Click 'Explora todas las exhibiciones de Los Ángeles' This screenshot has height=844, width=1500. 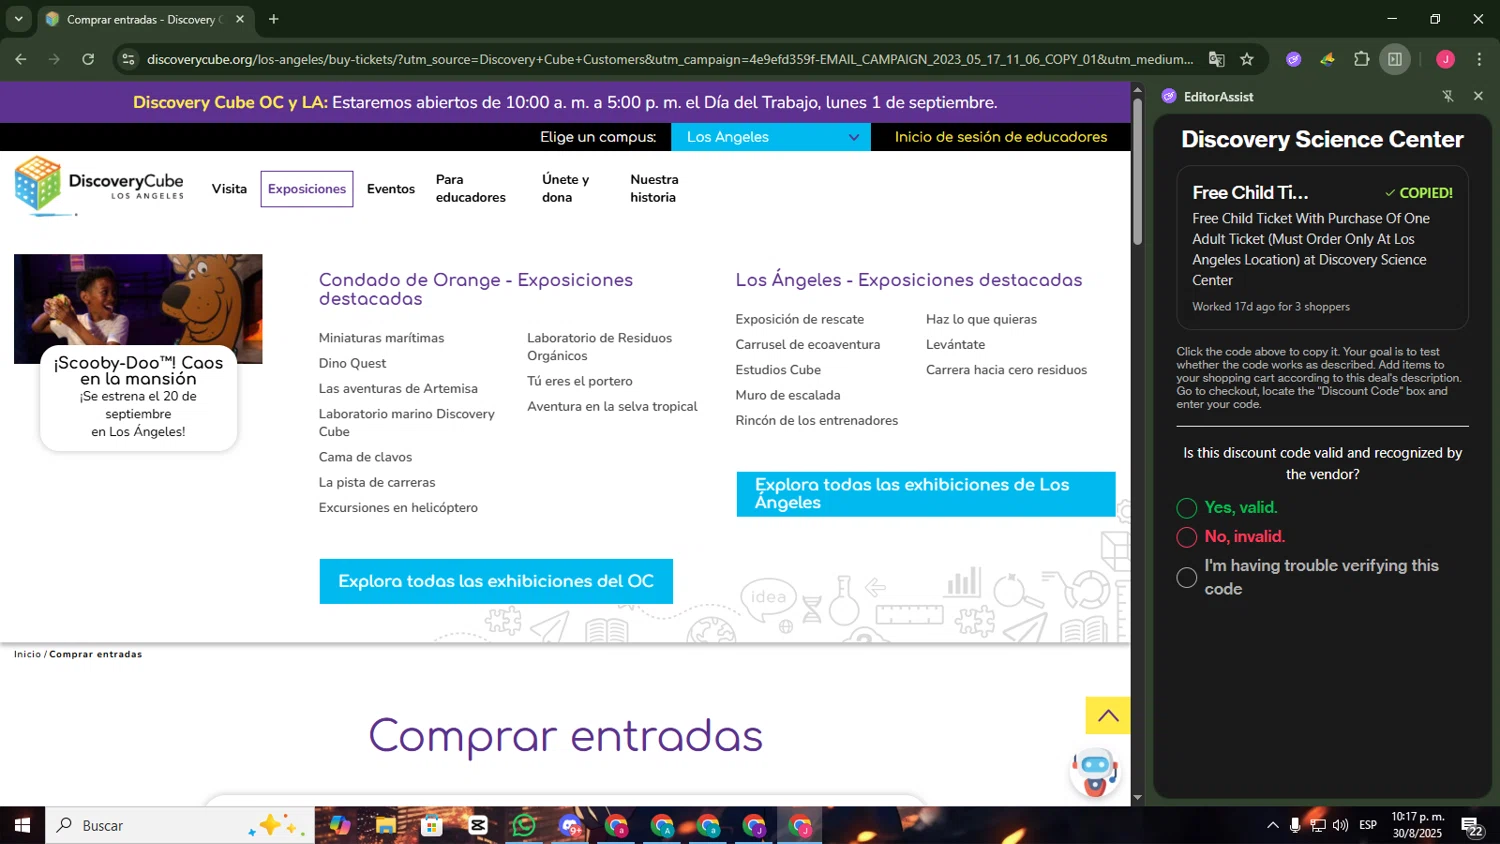926,494
